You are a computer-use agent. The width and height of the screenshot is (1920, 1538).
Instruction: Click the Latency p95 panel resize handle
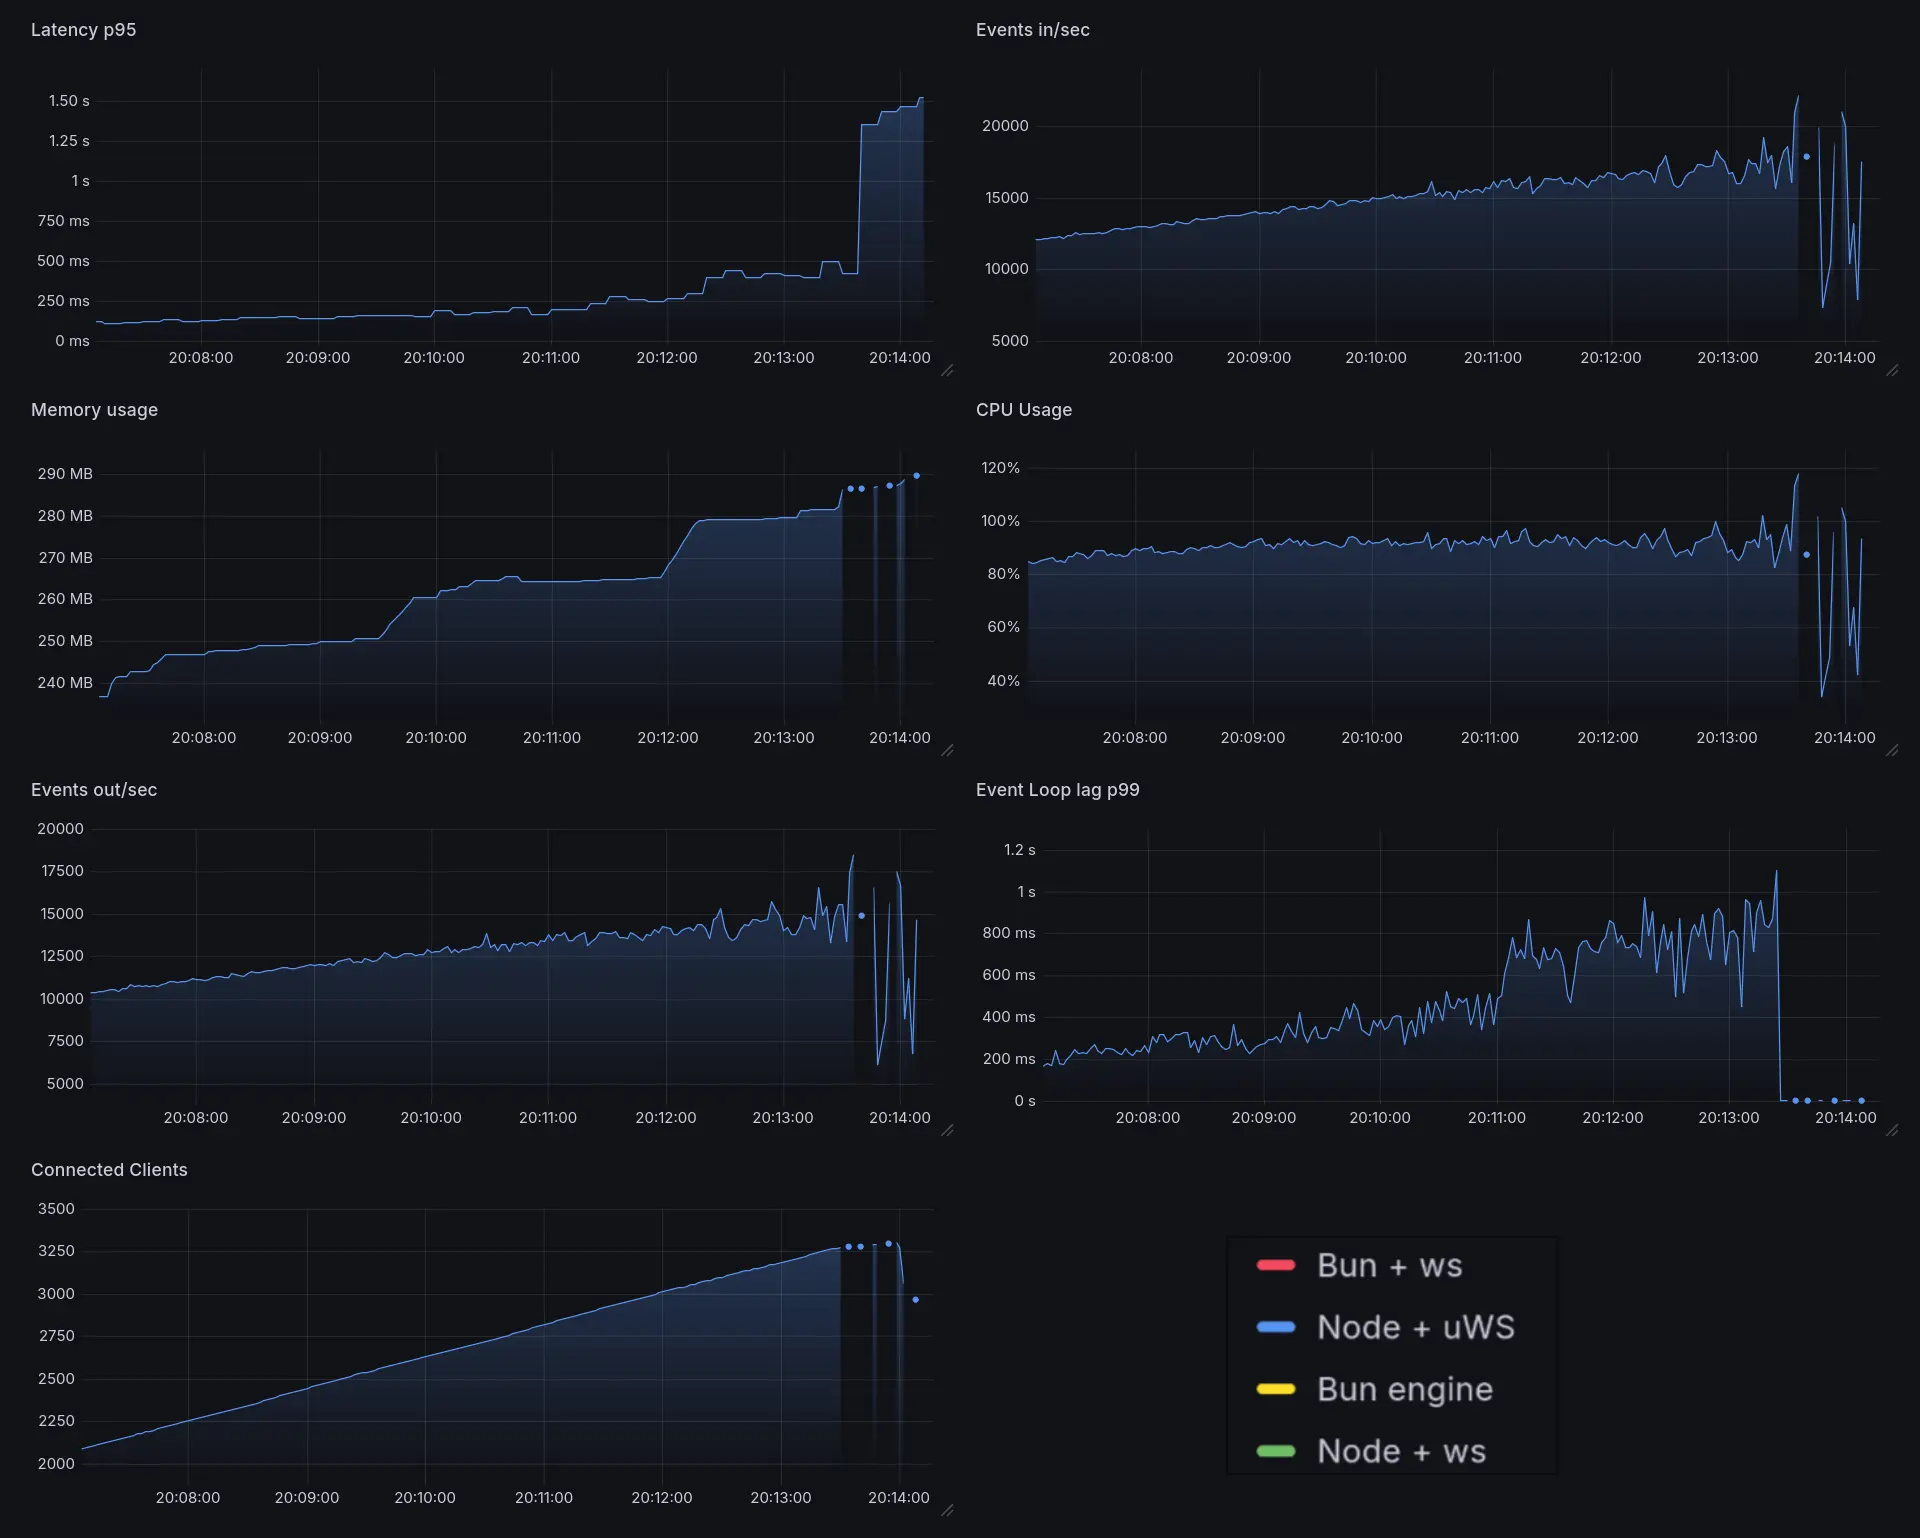947,371
